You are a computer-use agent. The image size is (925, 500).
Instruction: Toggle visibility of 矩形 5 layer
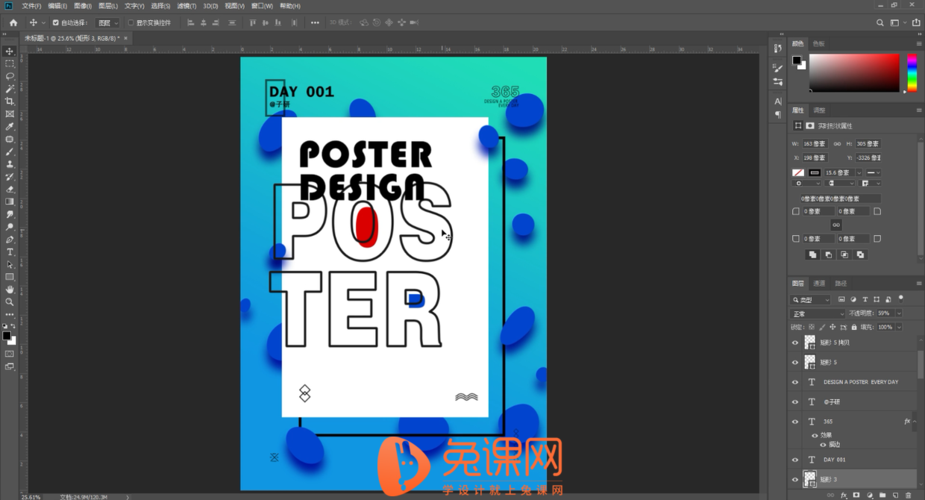click(795, 362)
